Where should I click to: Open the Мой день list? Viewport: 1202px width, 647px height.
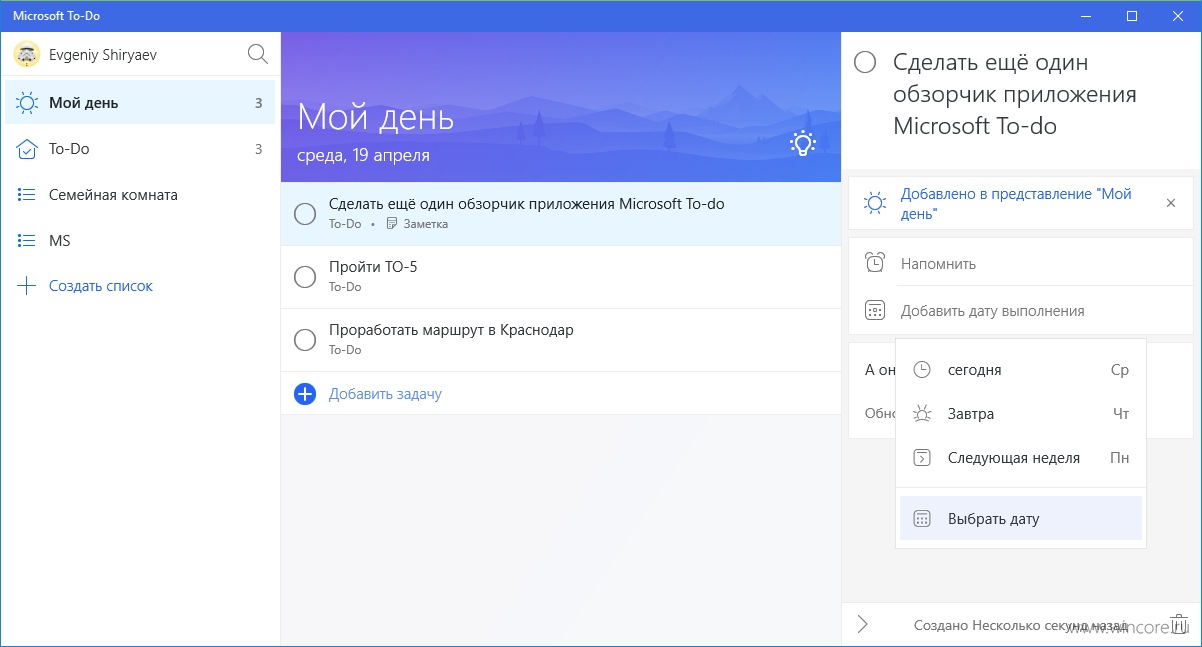coord(140,103)
